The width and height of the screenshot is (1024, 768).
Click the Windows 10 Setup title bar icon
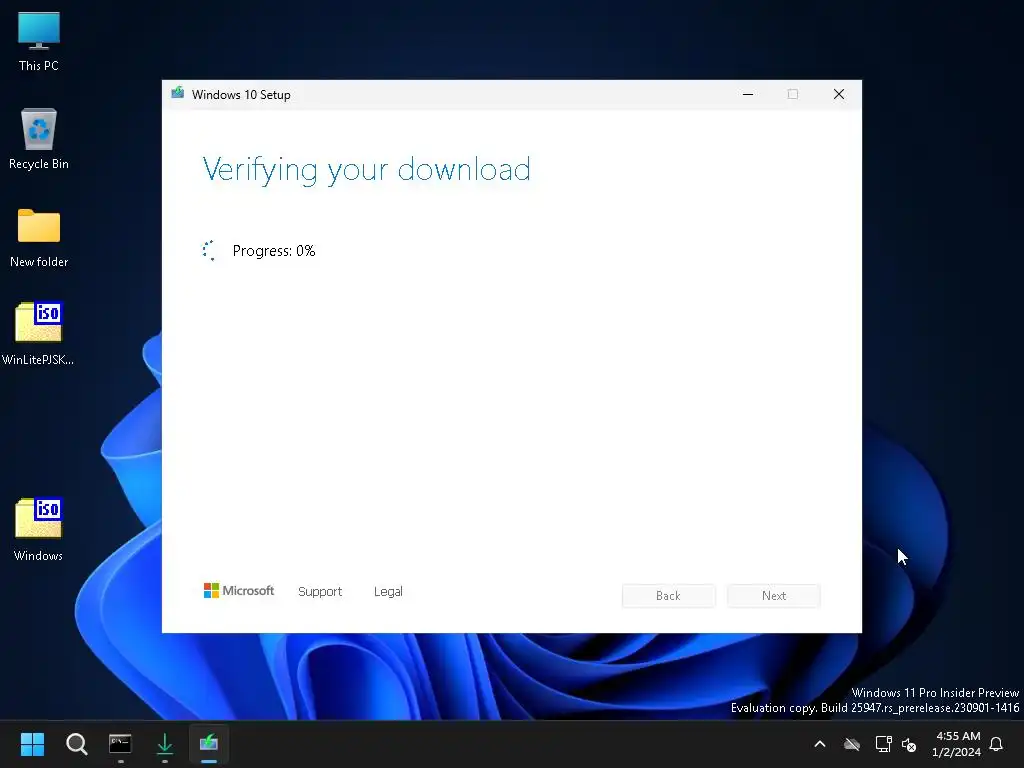click(178, 94)
